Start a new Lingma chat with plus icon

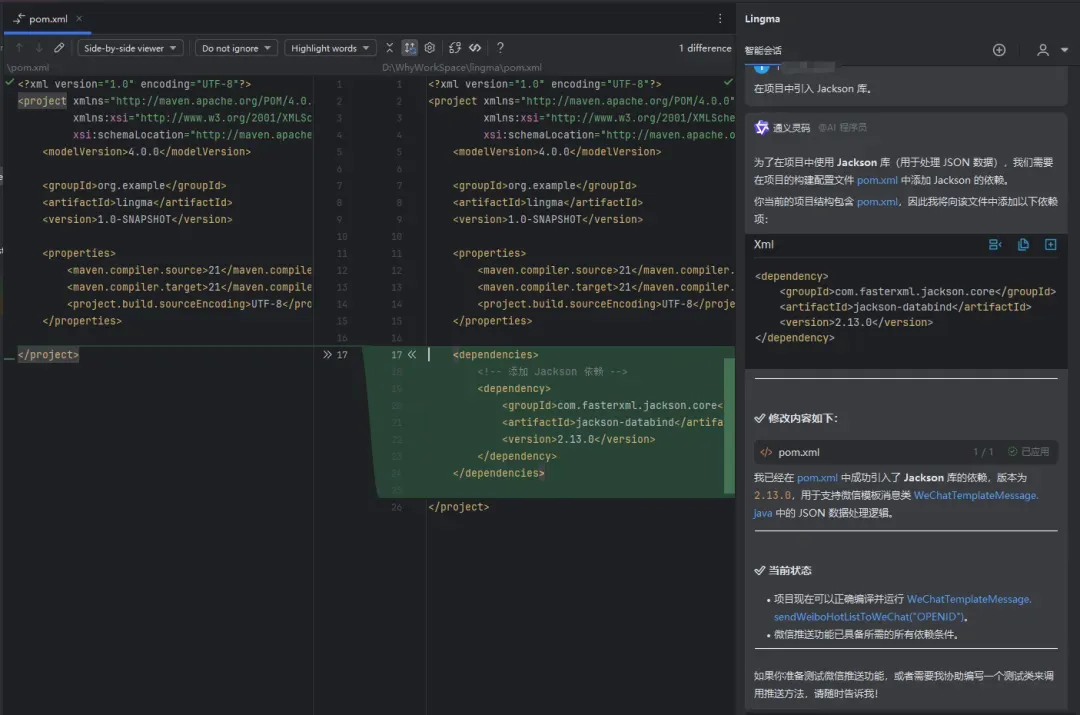(998, 50)
